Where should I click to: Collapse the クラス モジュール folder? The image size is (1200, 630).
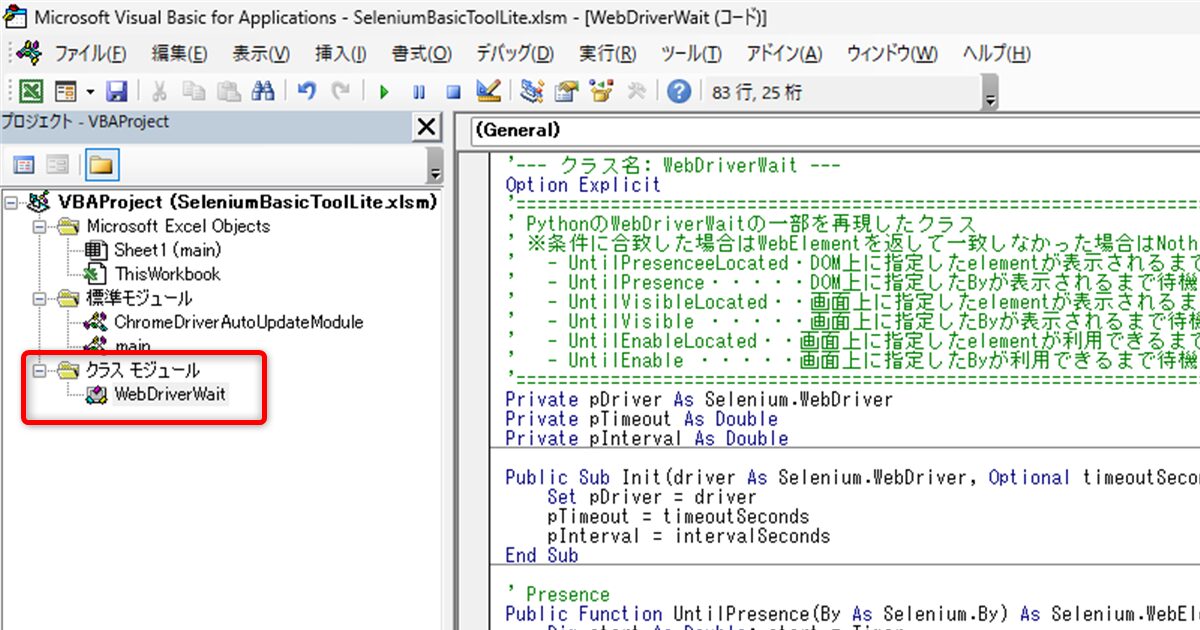point(40,370)
